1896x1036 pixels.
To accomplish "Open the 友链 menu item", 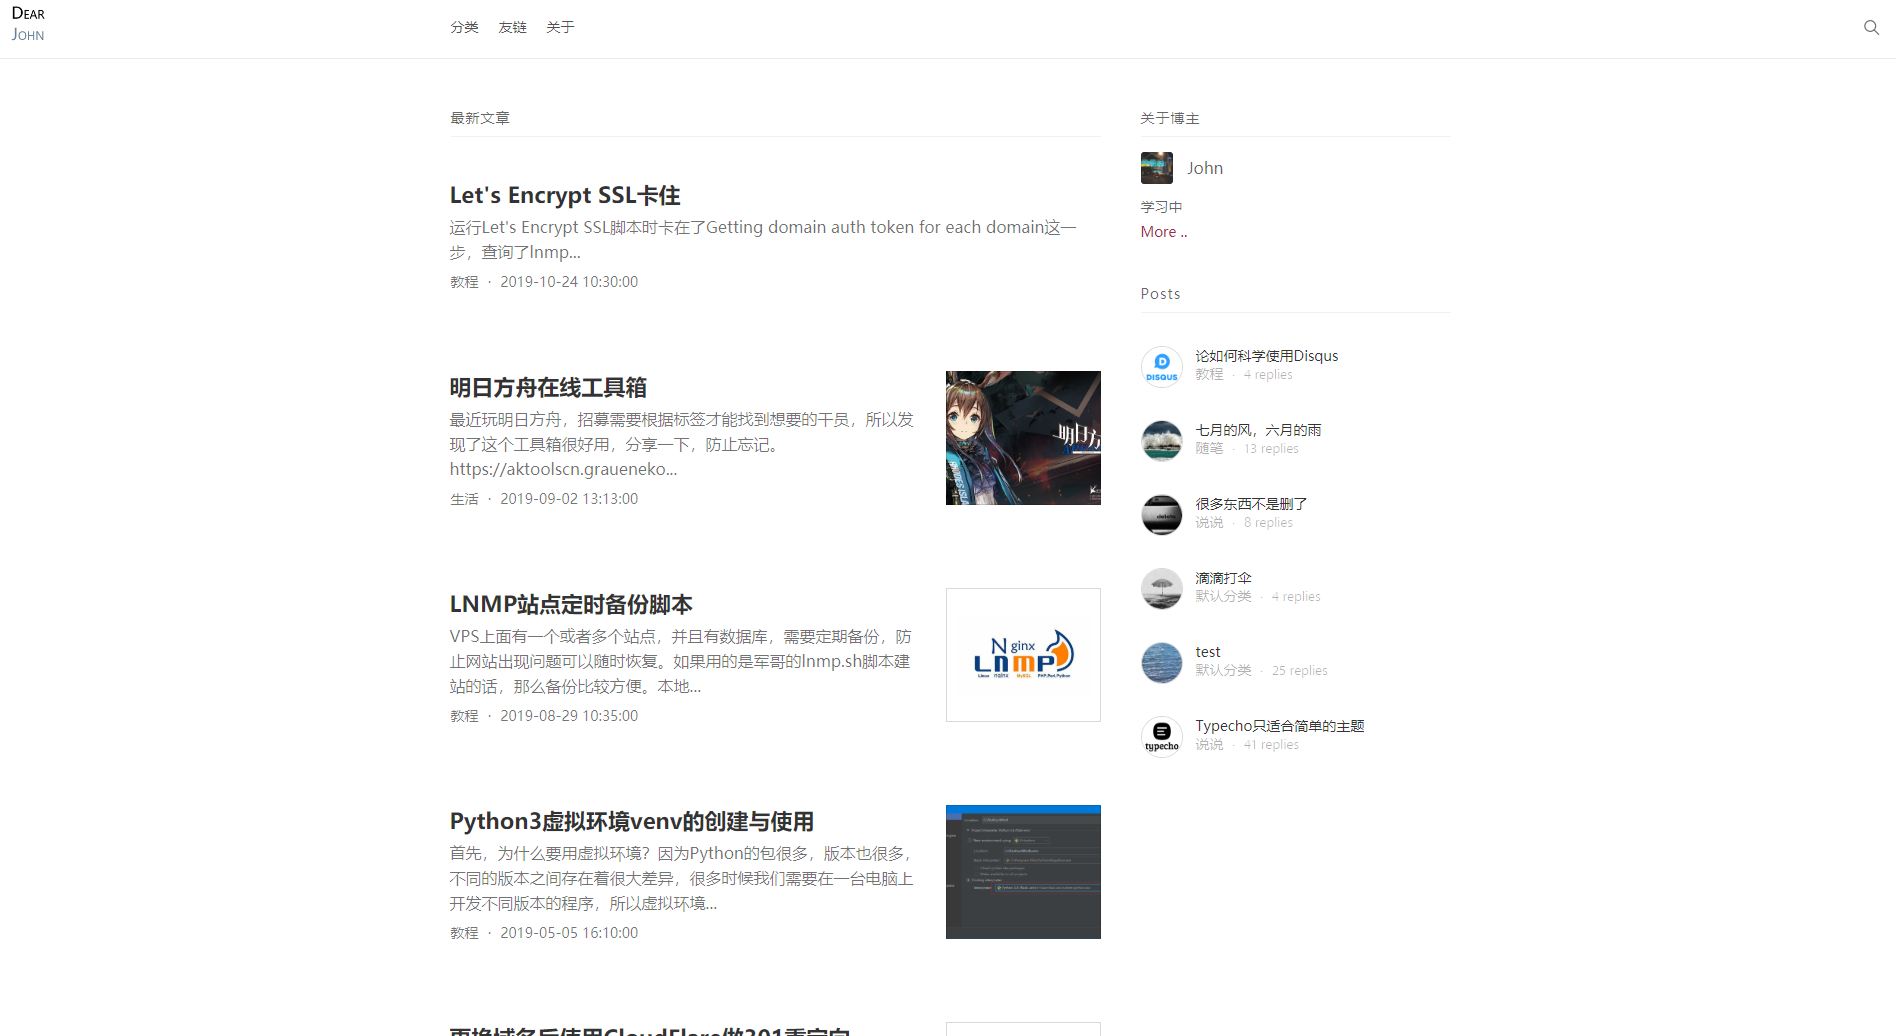I will coord(512,27).
